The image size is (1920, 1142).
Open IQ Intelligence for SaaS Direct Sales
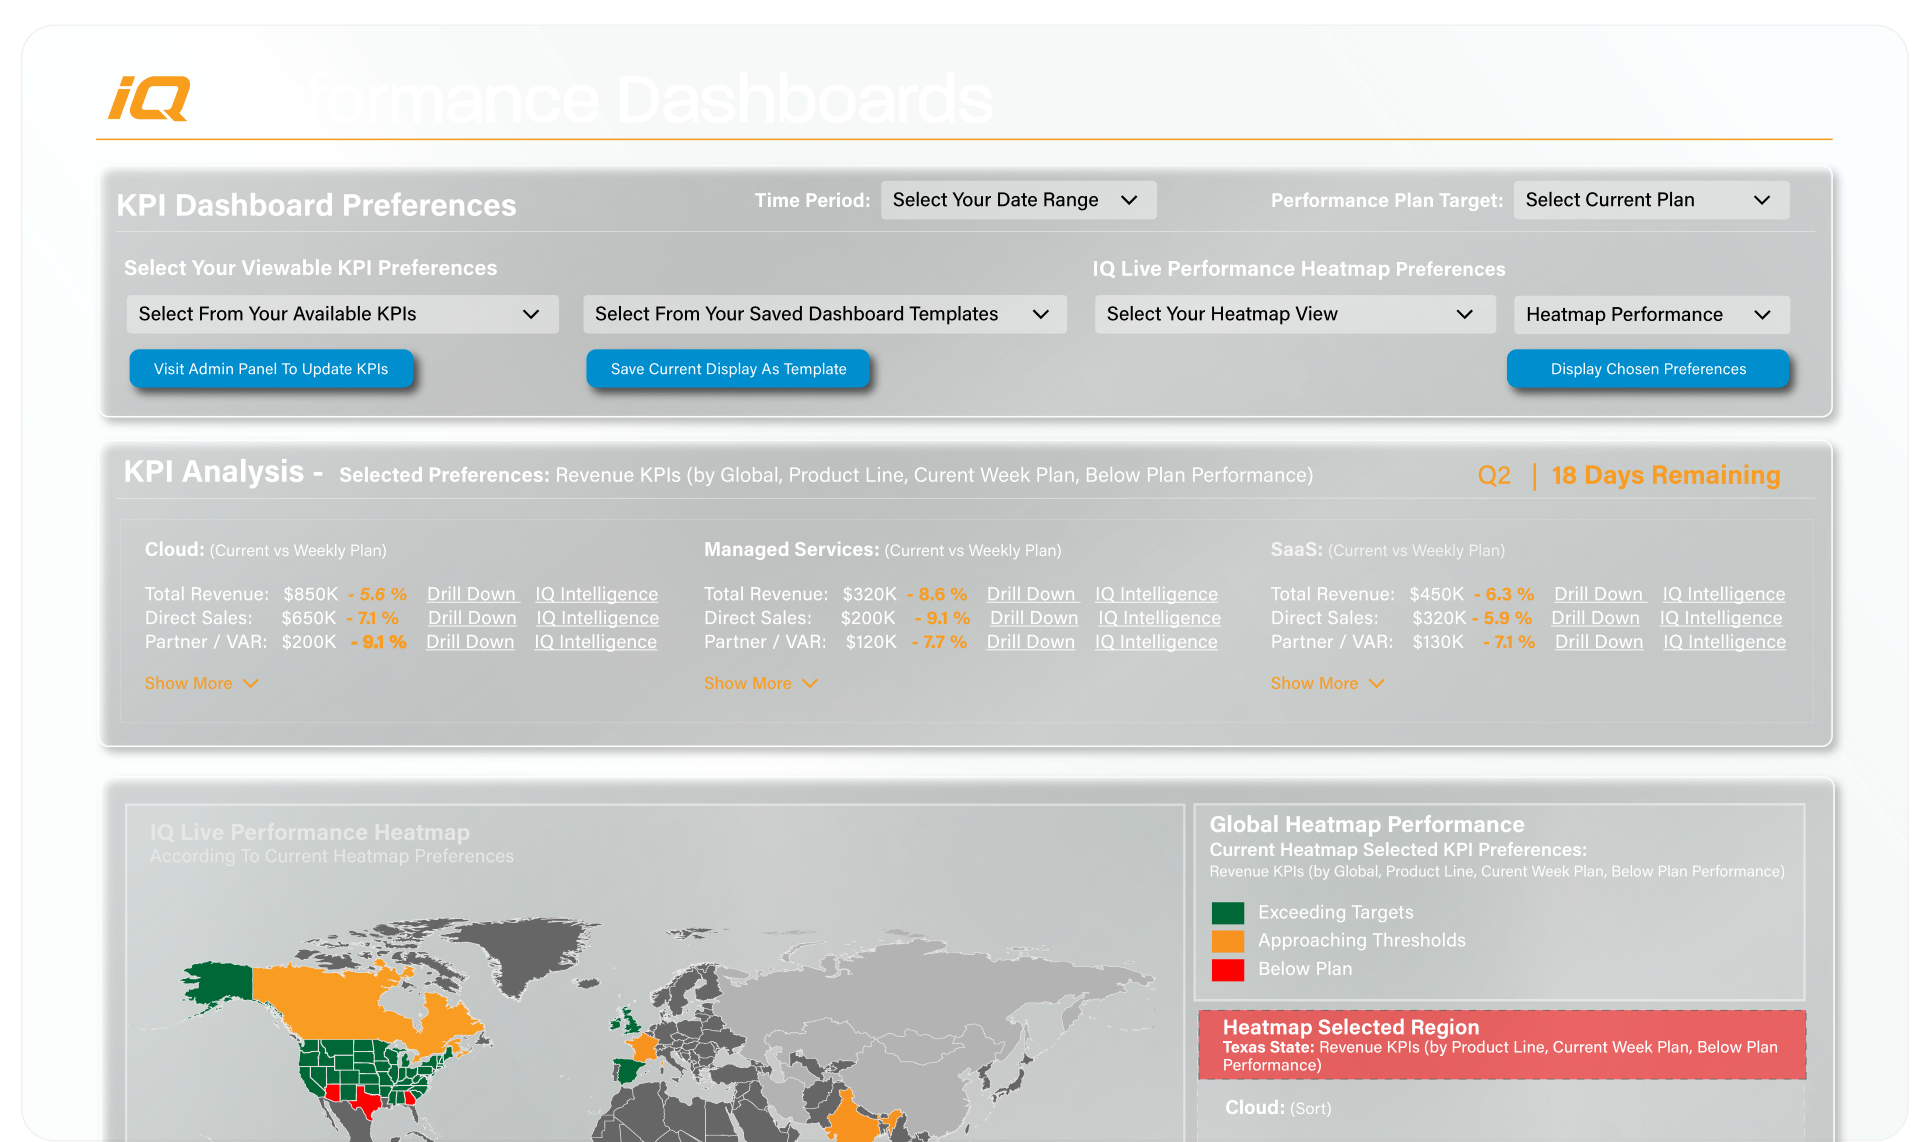click(x=1720, y=618)
